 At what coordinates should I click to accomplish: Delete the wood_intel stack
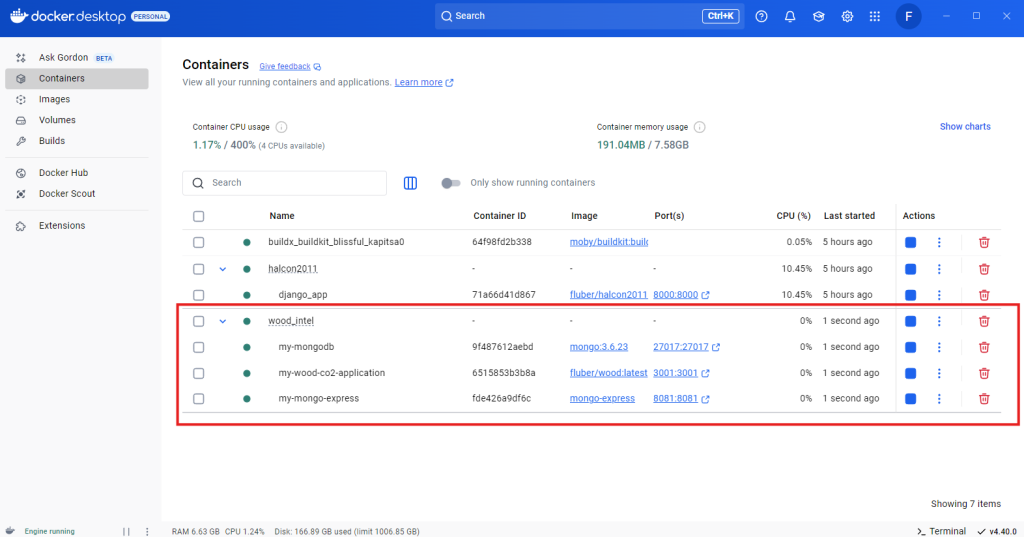[x=984, y=321]
